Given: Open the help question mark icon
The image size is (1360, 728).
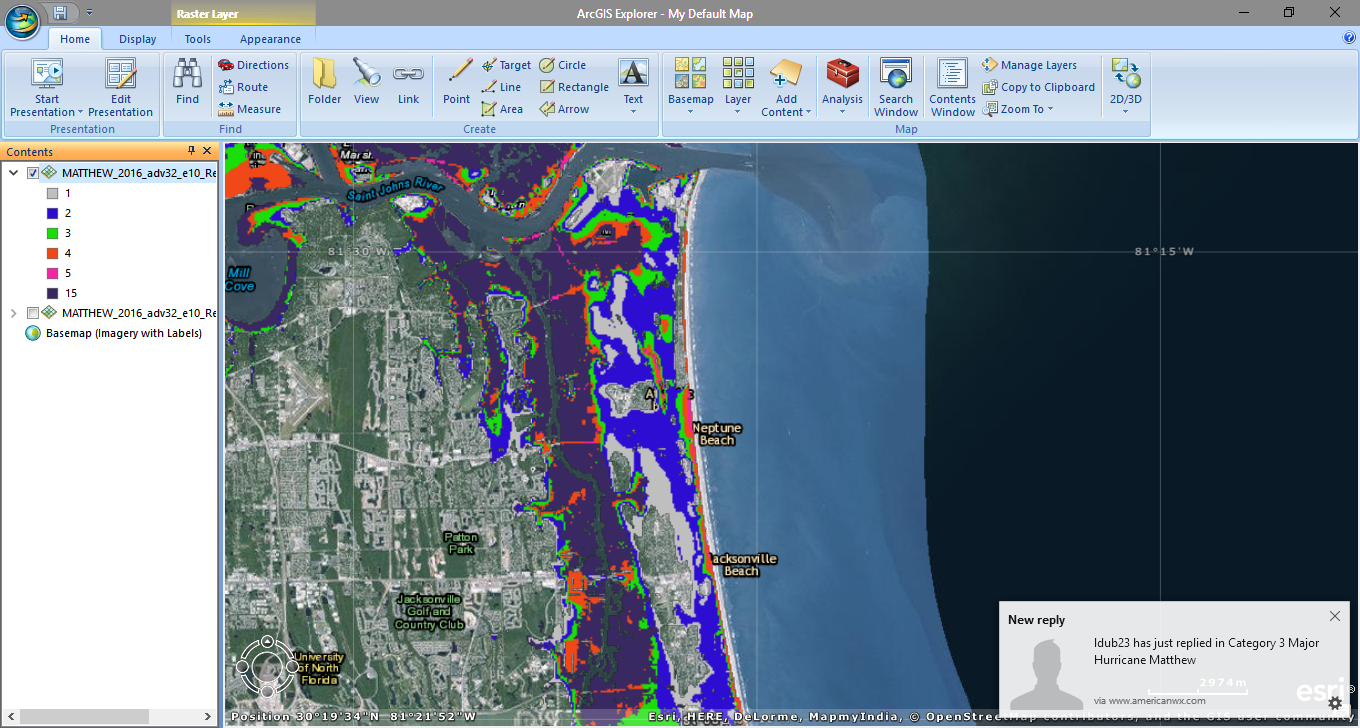Looking at the screenshot, I should [x=1349, y=38].
